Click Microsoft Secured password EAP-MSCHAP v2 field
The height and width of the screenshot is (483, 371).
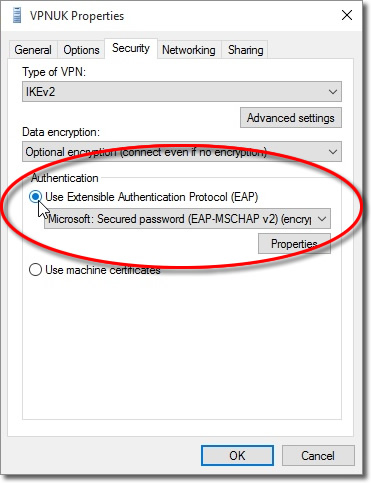click(x=187, y=219)
